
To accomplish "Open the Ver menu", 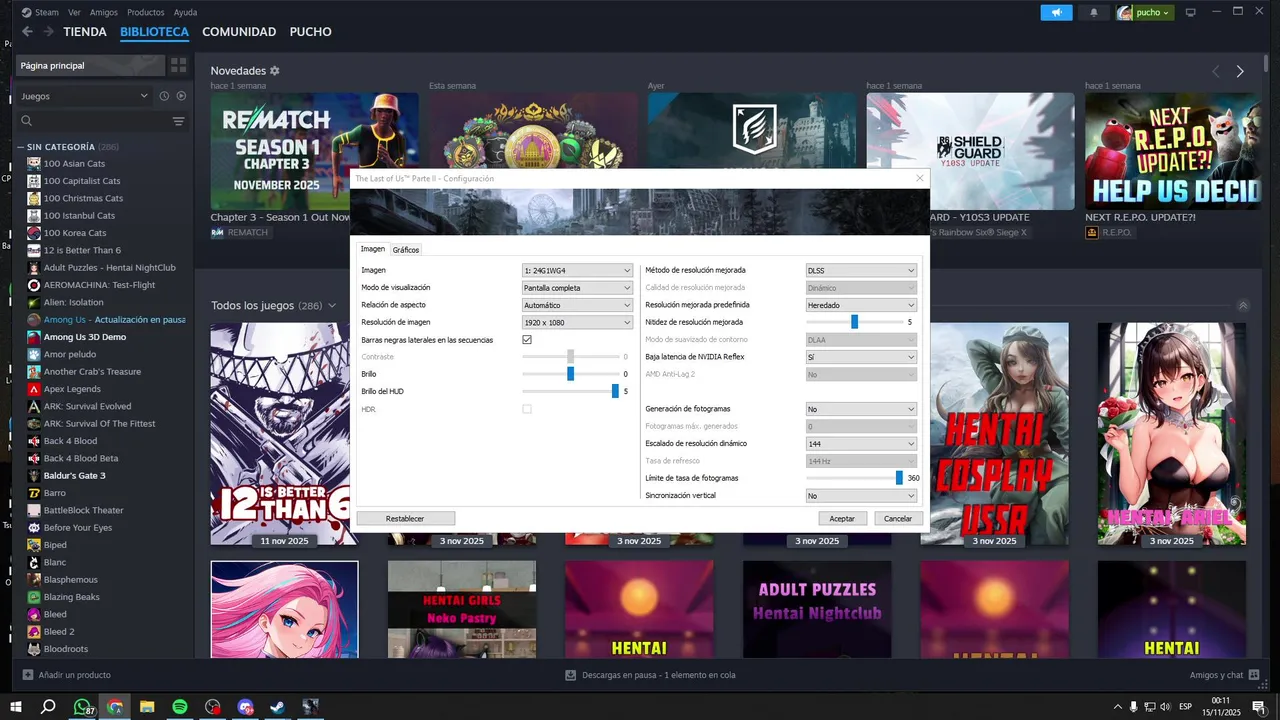I will pos(75,12).
